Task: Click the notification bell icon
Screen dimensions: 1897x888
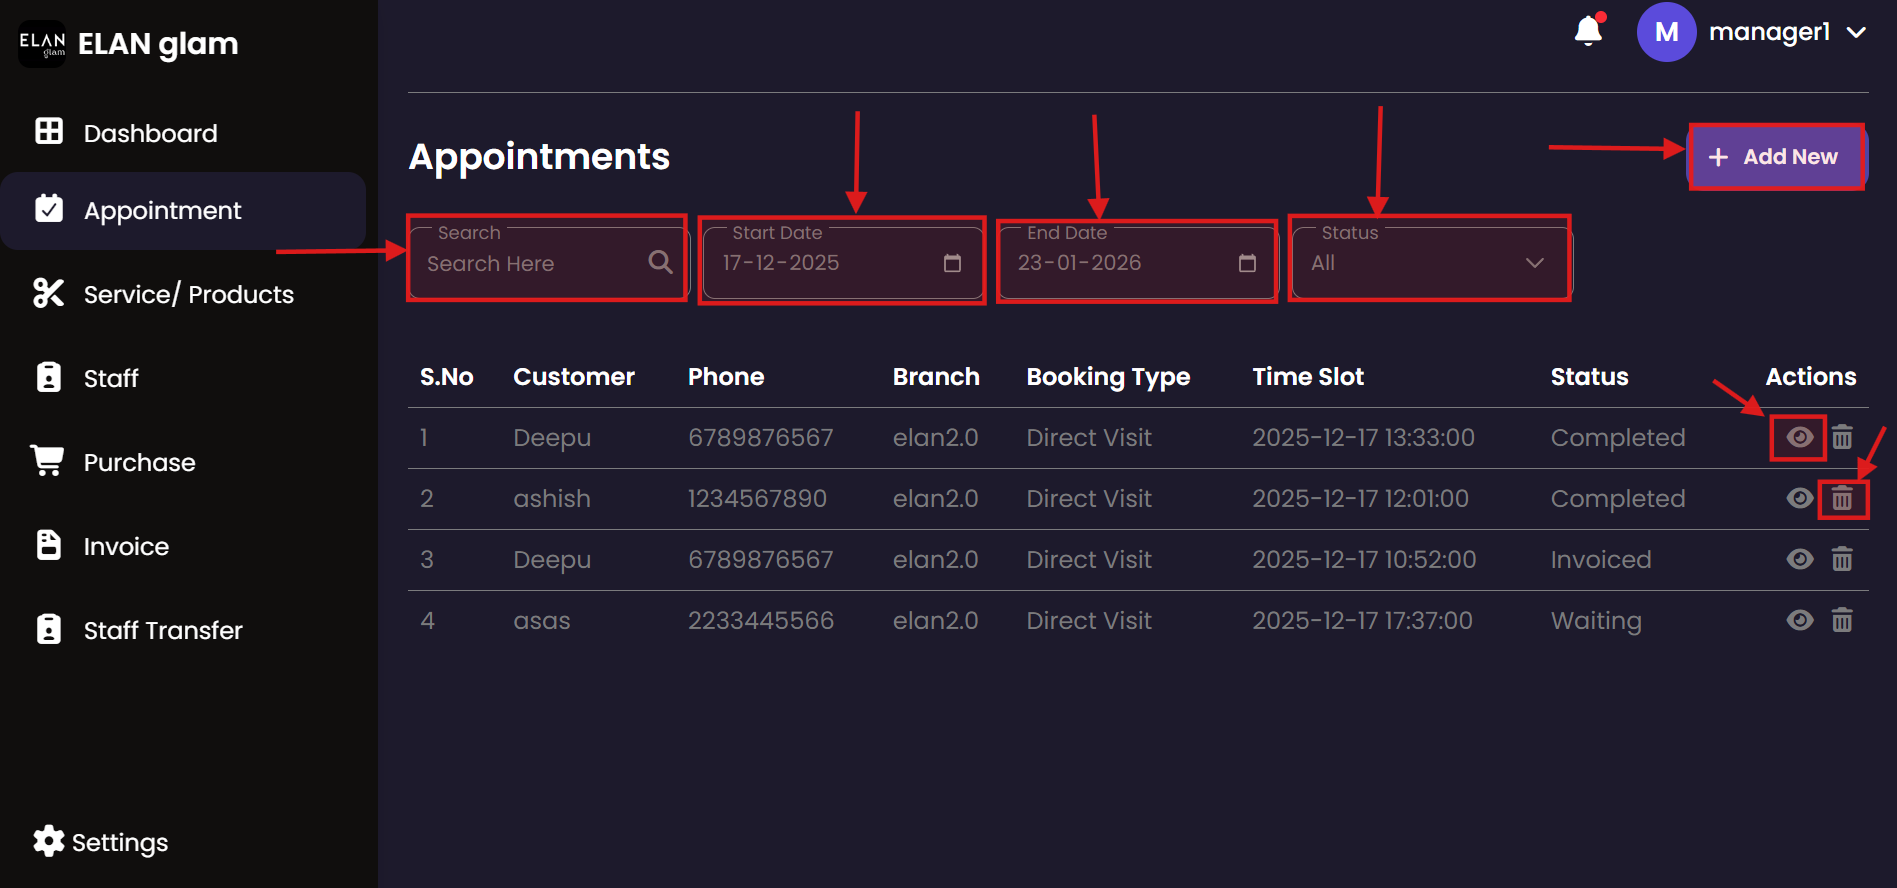Action: pos(1588,32)
